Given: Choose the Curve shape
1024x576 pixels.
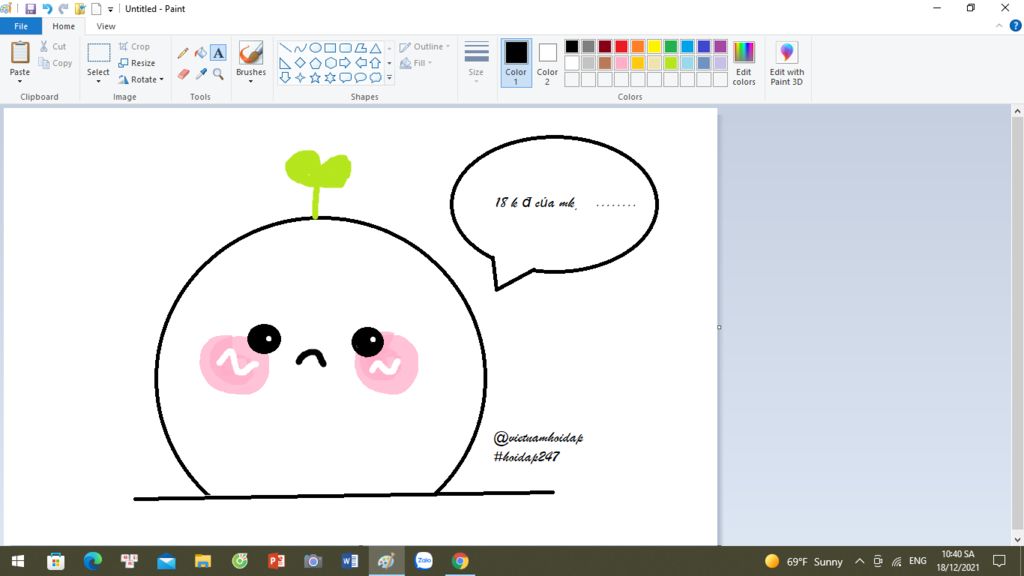Looking at the screenshot, I should 300,48.
